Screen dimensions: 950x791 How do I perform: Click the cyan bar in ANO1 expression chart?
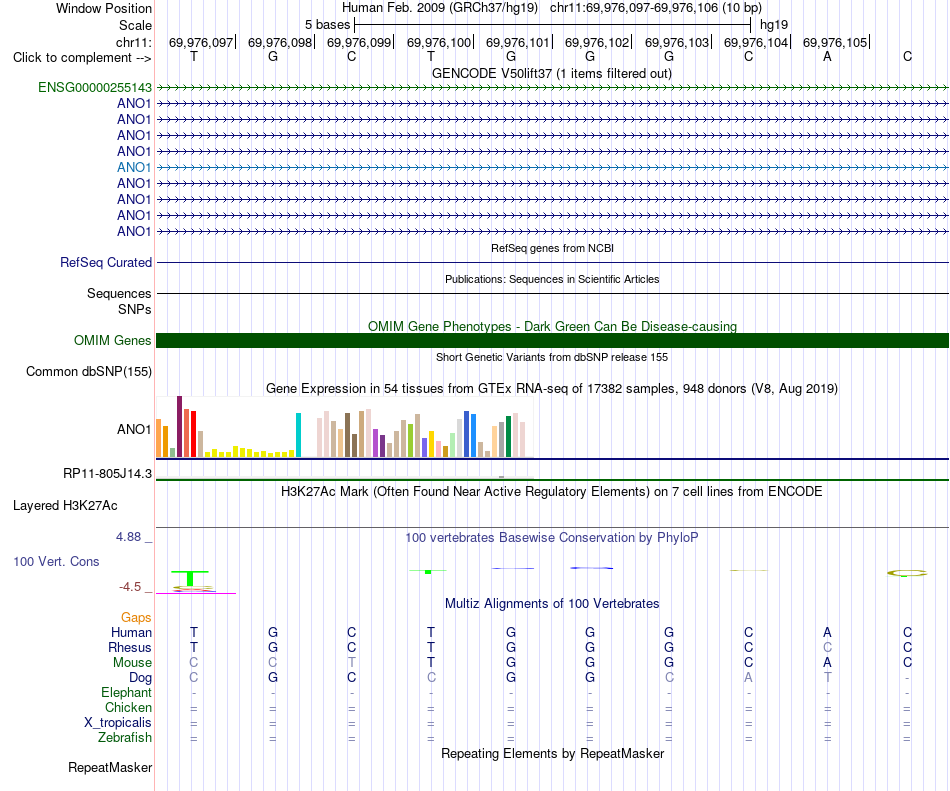(298, 435)
